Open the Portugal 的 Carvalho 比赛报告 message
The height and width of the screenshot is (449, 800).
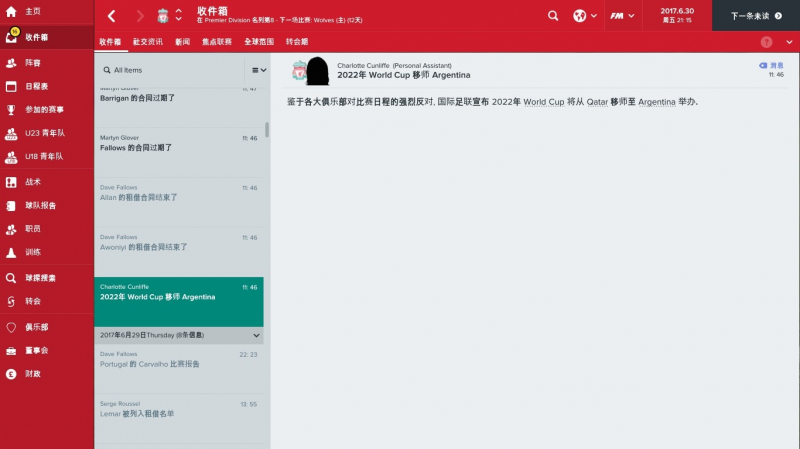[x=179, y=368]
